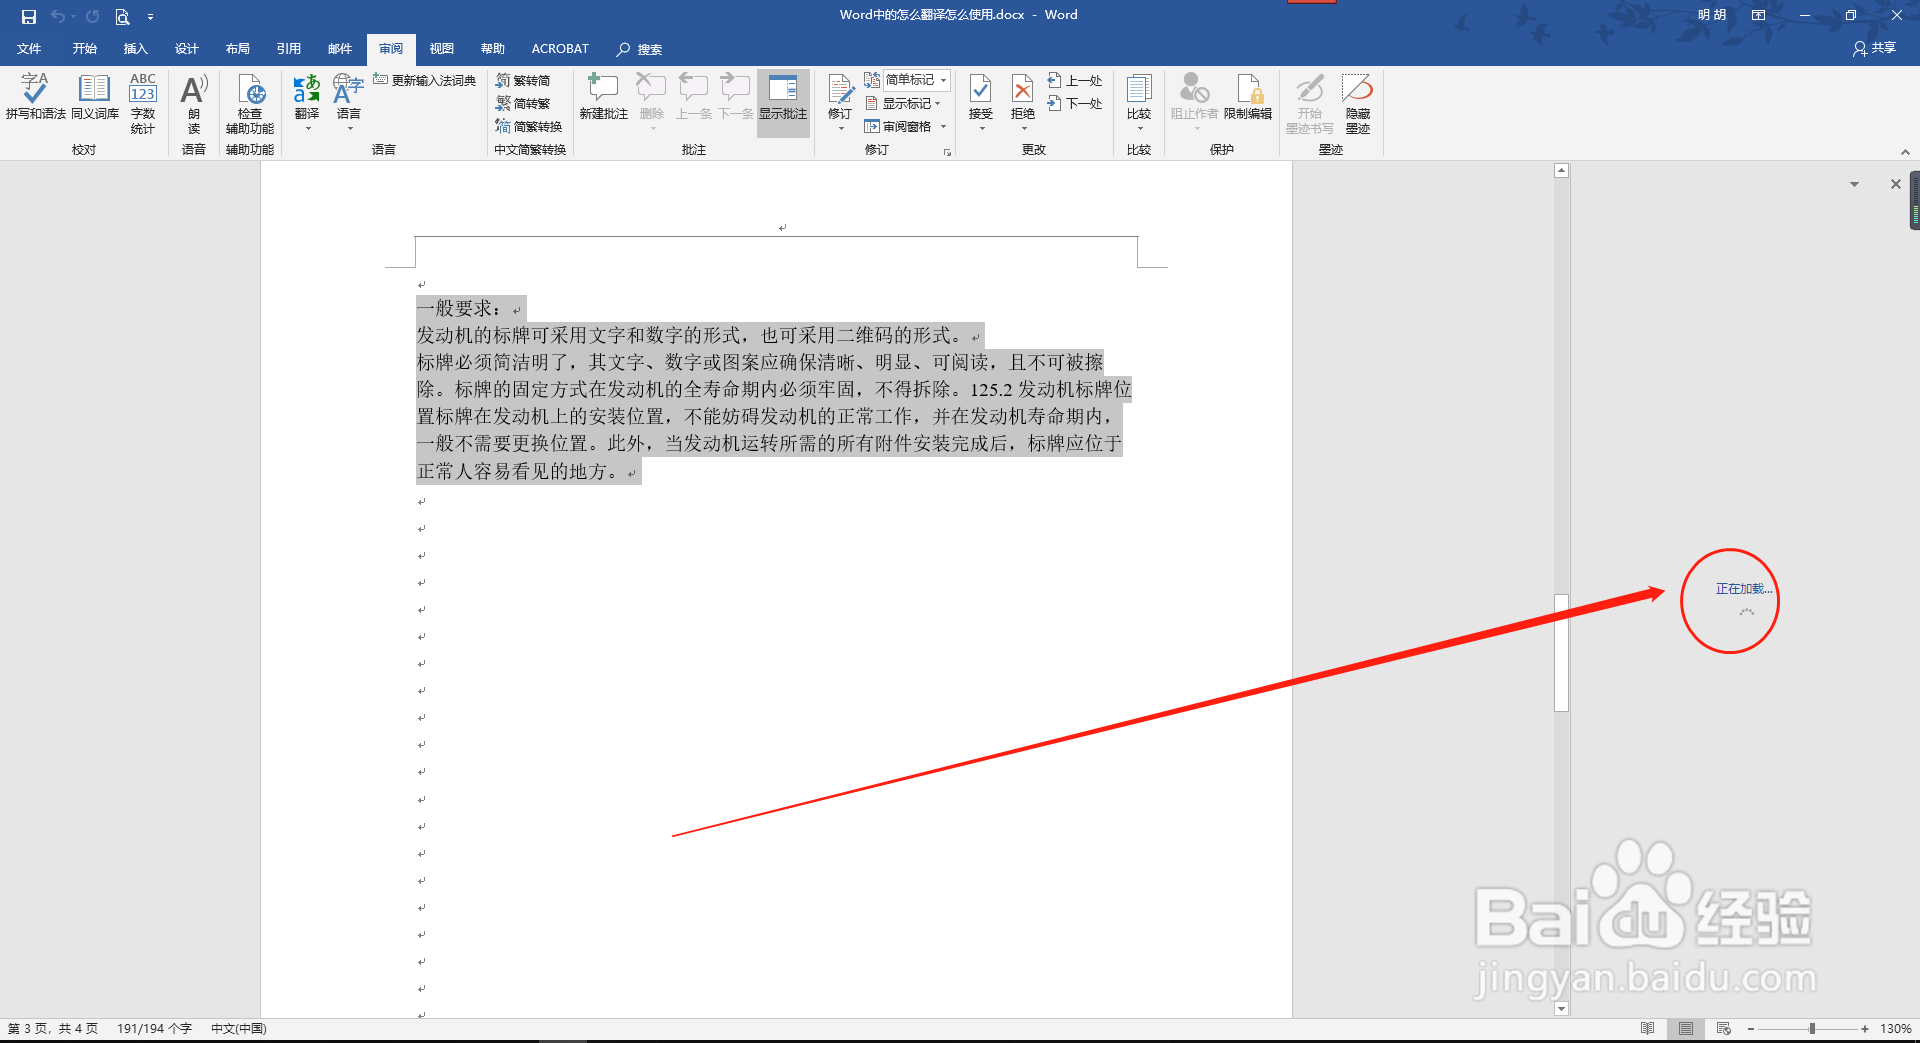This screenshot has width=1920, height=1043.
Task: Open Print Preview from Quick Access
Action: (x=122, y=16)
